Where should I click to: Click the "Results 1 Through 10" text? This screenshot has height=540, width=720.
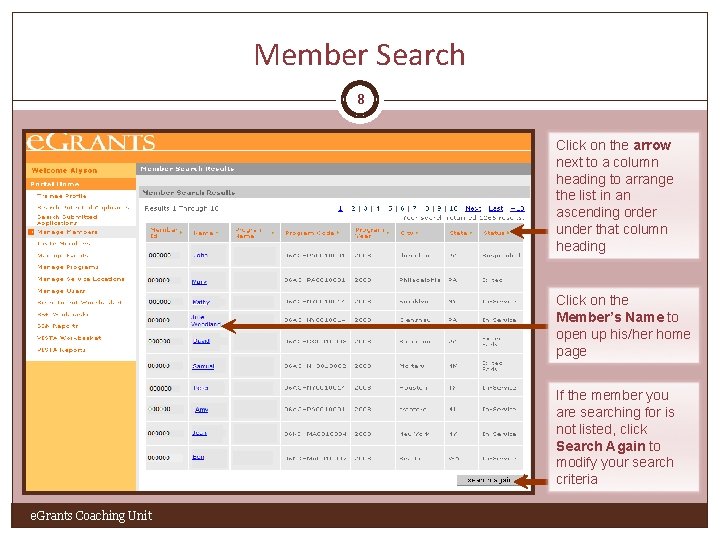pyautogui.click(x=181, y=208)
